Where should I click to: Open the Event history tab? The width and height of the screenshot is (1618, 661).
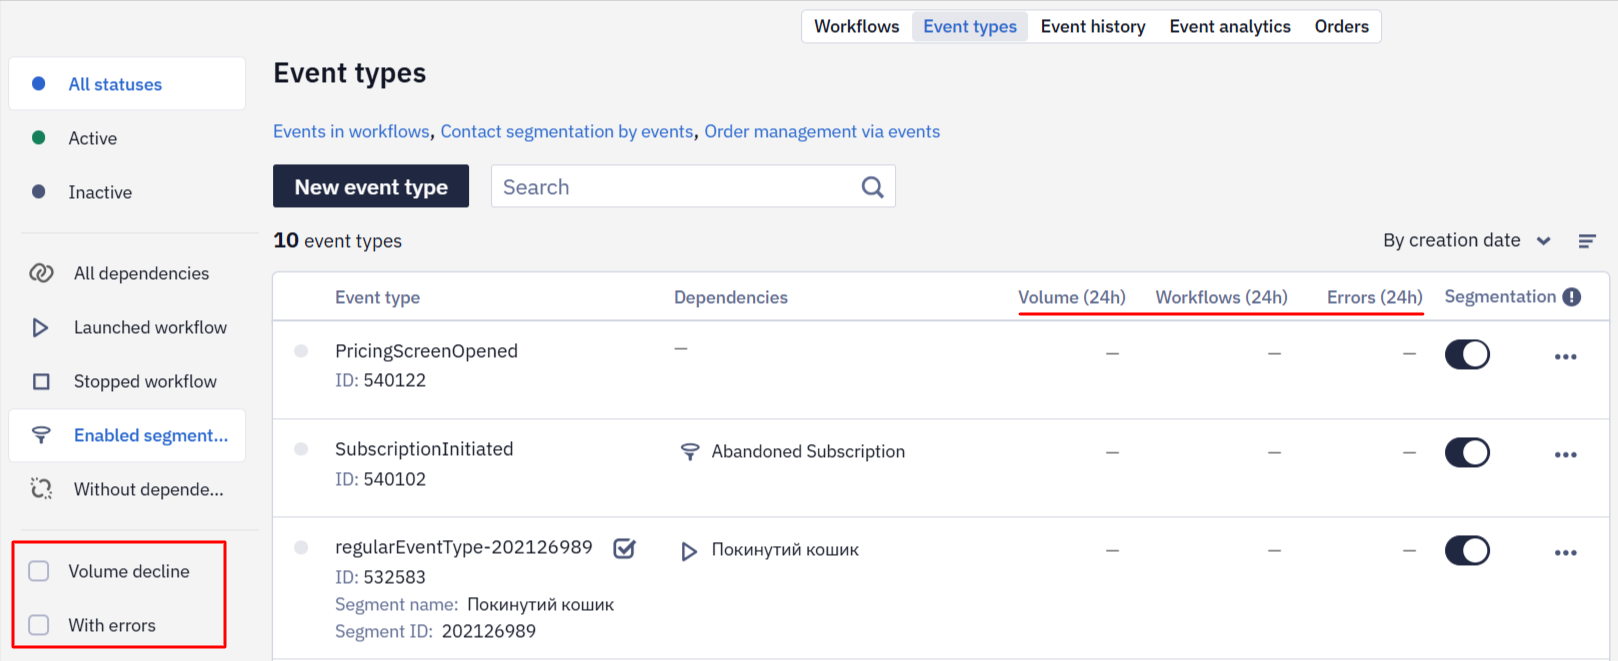(x=1093, y=26)
